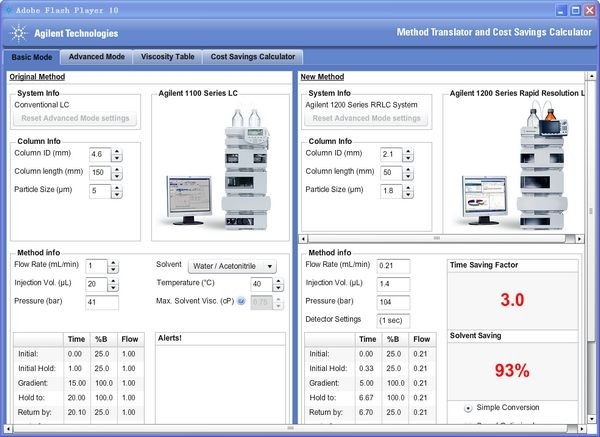The height and width of the screenshot is (437, 600).
Task: Decrease New Method Column length stepper
Action: coord(408,176)
